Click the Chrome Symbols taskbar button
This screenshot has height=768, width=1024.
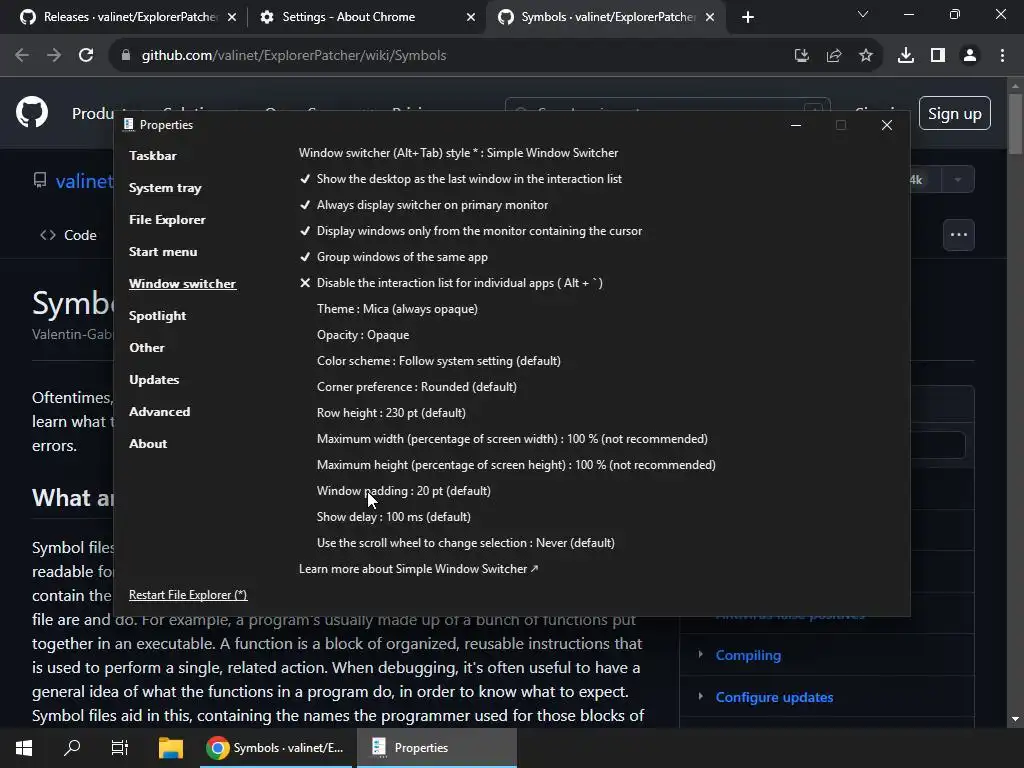click(x=276, y=748)
